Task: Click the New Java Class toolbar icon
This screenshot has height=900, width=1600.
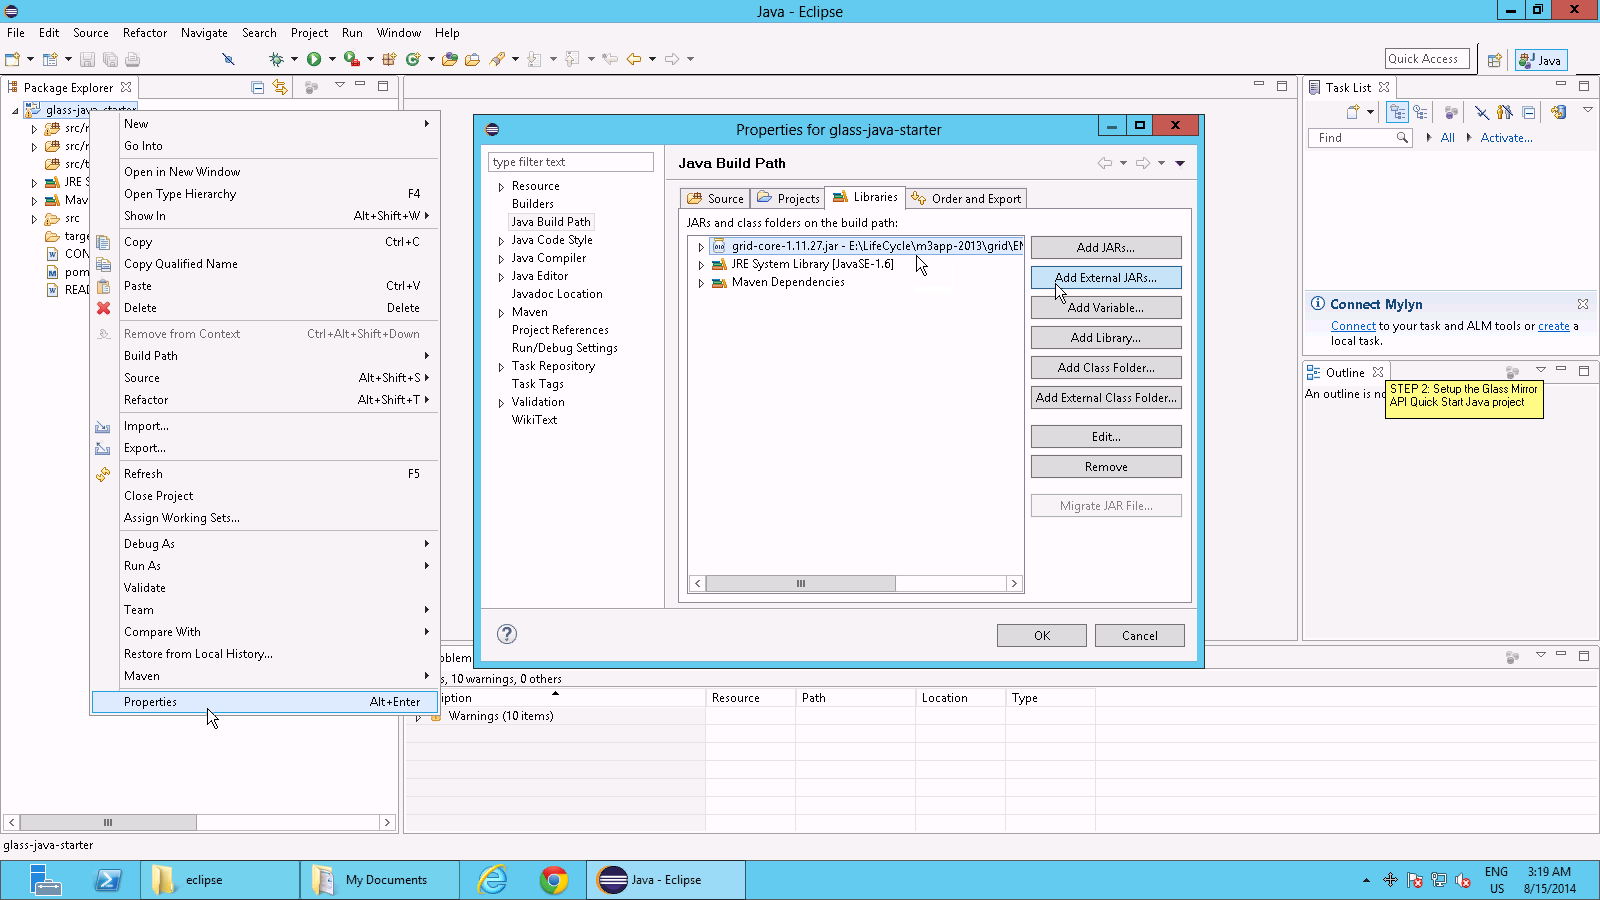Action: click(x=412, y=60)
